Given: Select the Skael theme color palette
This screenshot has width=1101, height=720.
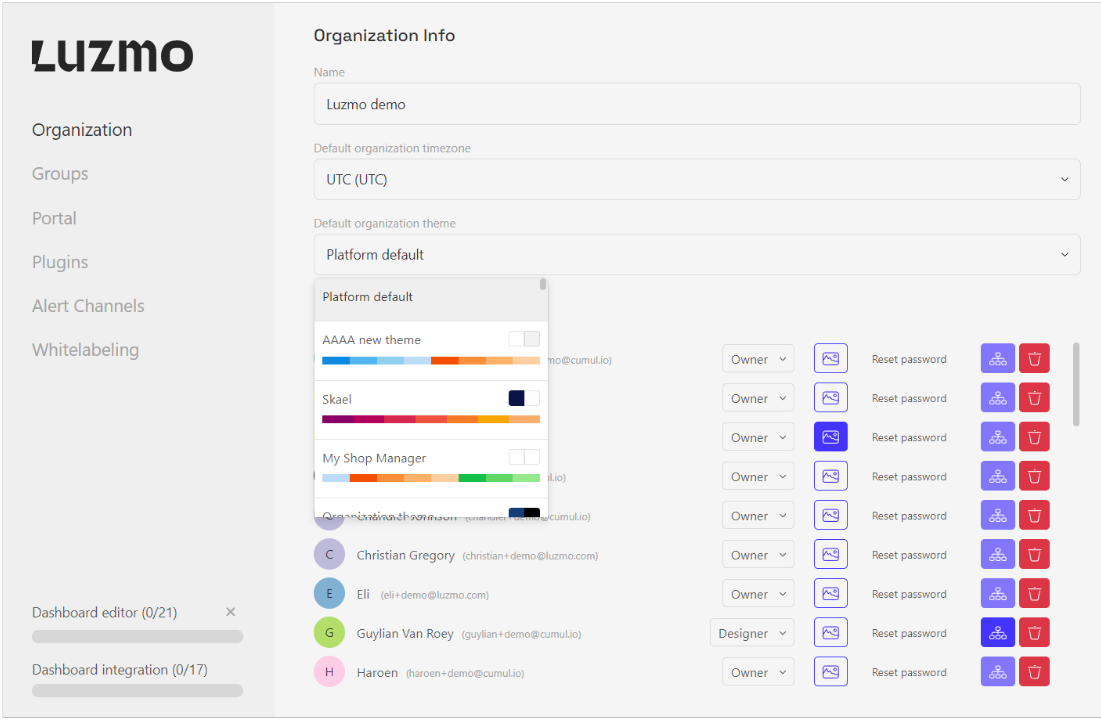Looking at the screenshot, I should coord(430,409).
